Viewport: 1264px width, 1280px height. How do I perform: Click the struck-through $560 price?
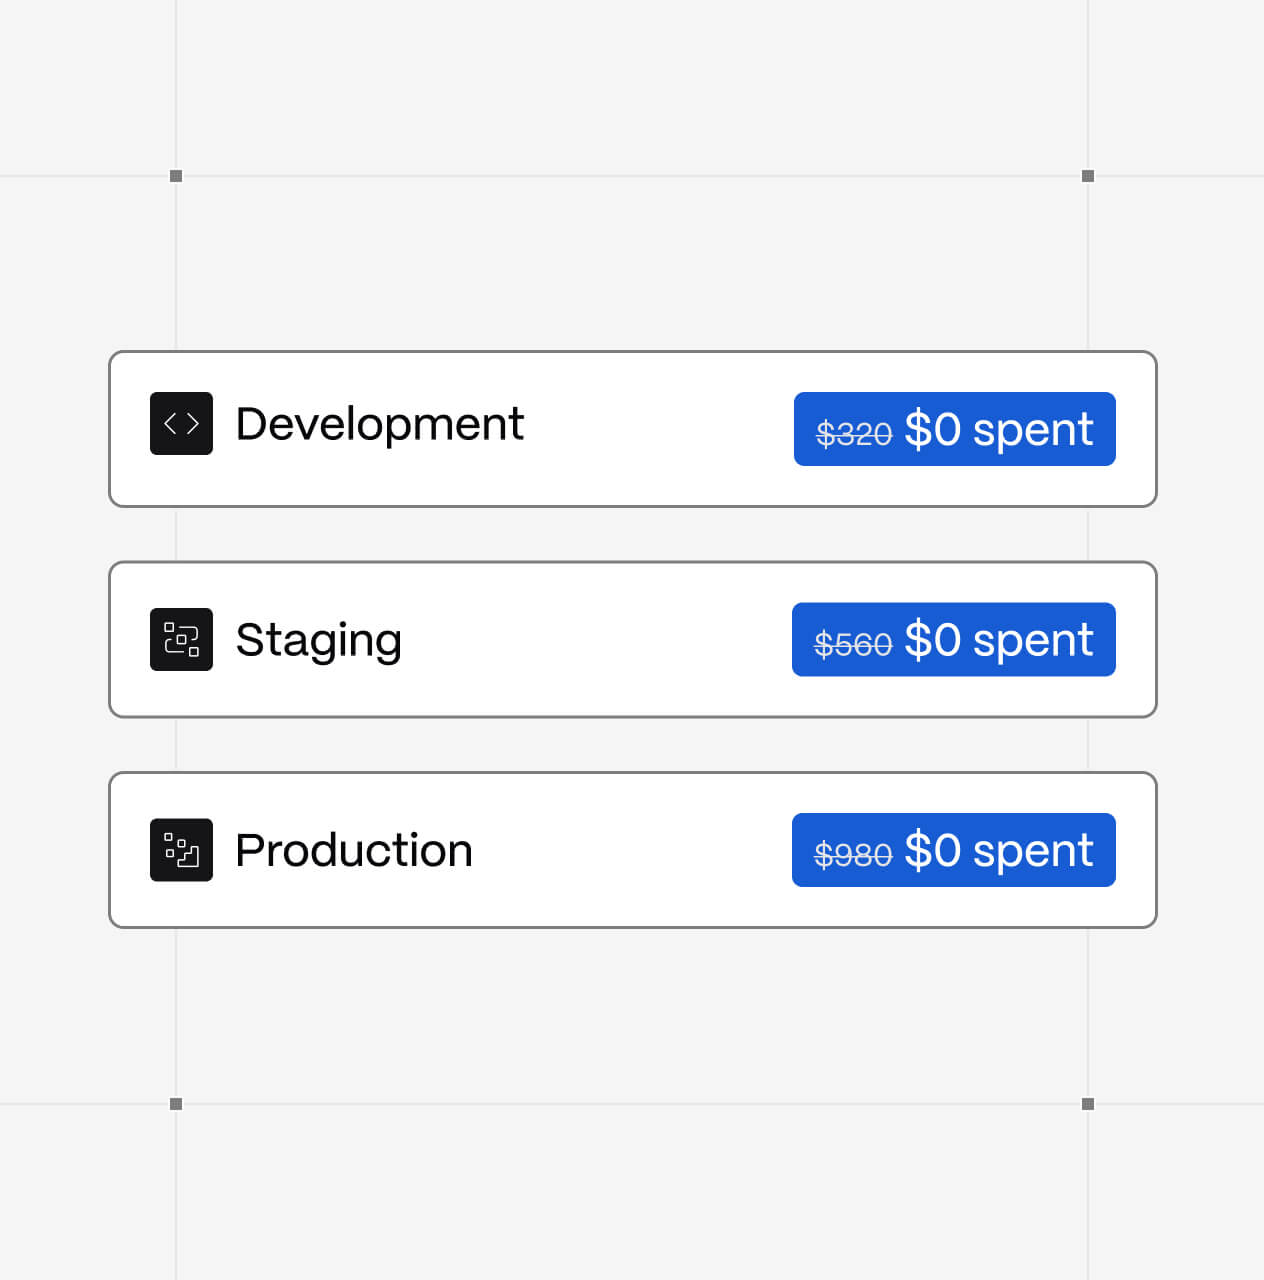853,644
